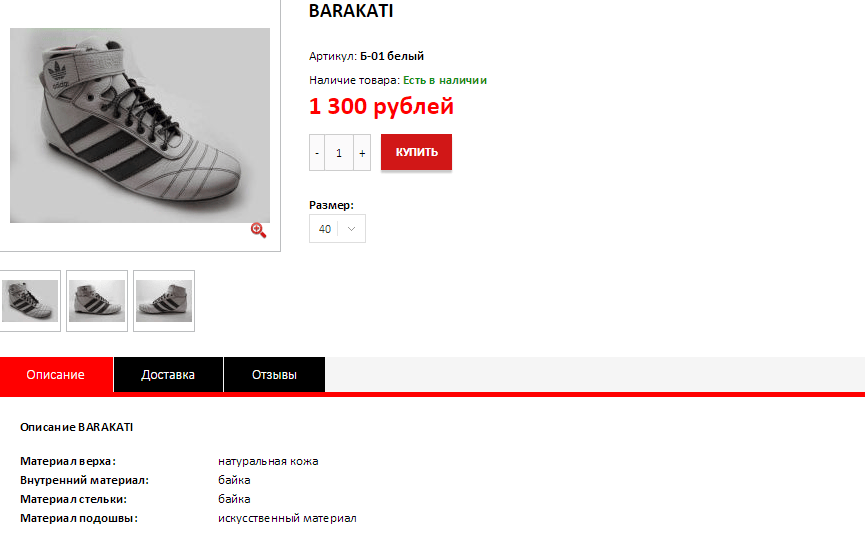Switch to the Описание tab
Image resolution: width=865 pixels, height=550 pixels.
(x=56, y=375)
